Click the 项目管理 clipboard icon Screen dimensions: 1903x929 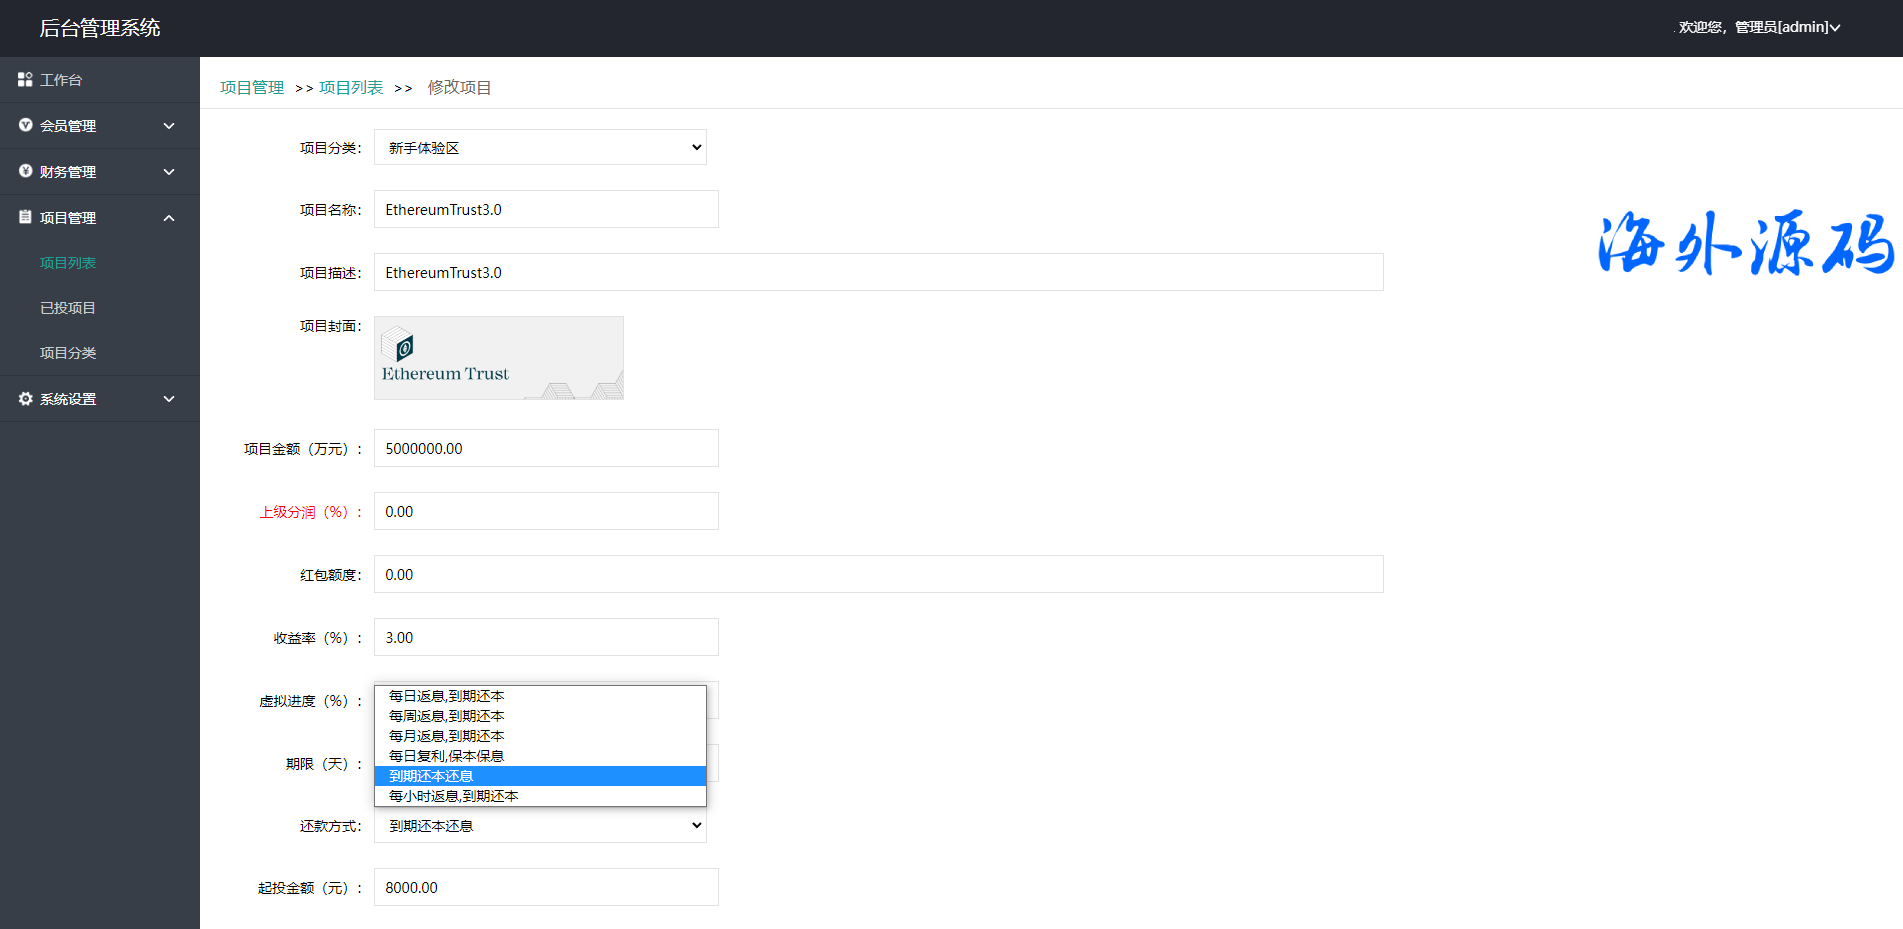[x=25, y=217]
